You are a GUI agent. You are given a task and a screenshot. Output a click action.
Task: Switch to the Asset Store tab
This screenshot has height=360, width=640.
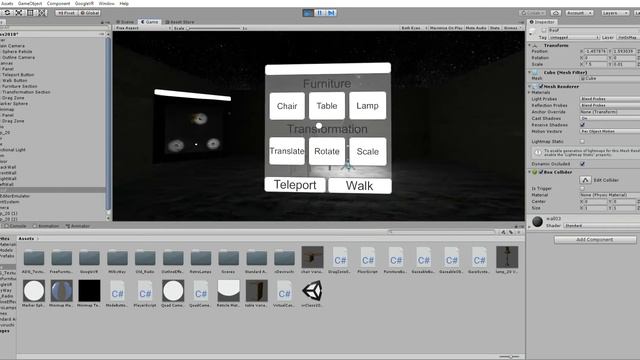point(180,22)
